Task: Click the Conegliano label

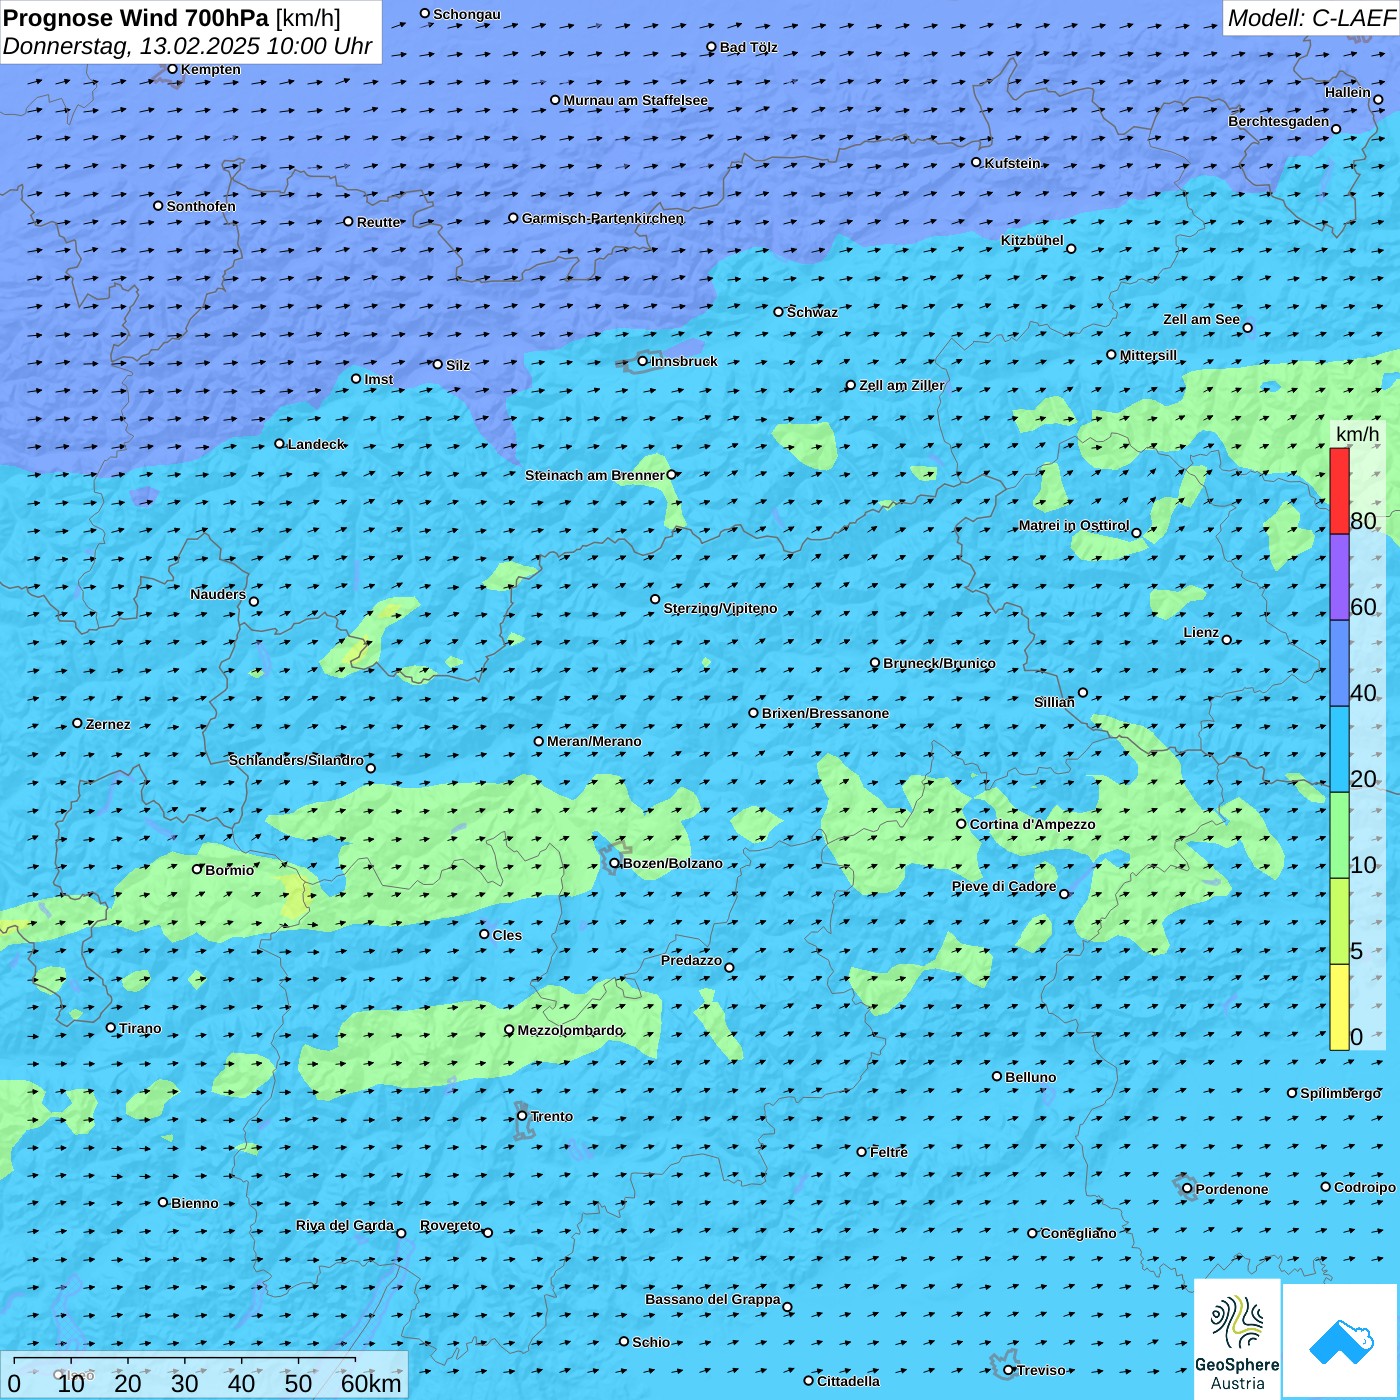Action: click(x=1079, y=1233)
